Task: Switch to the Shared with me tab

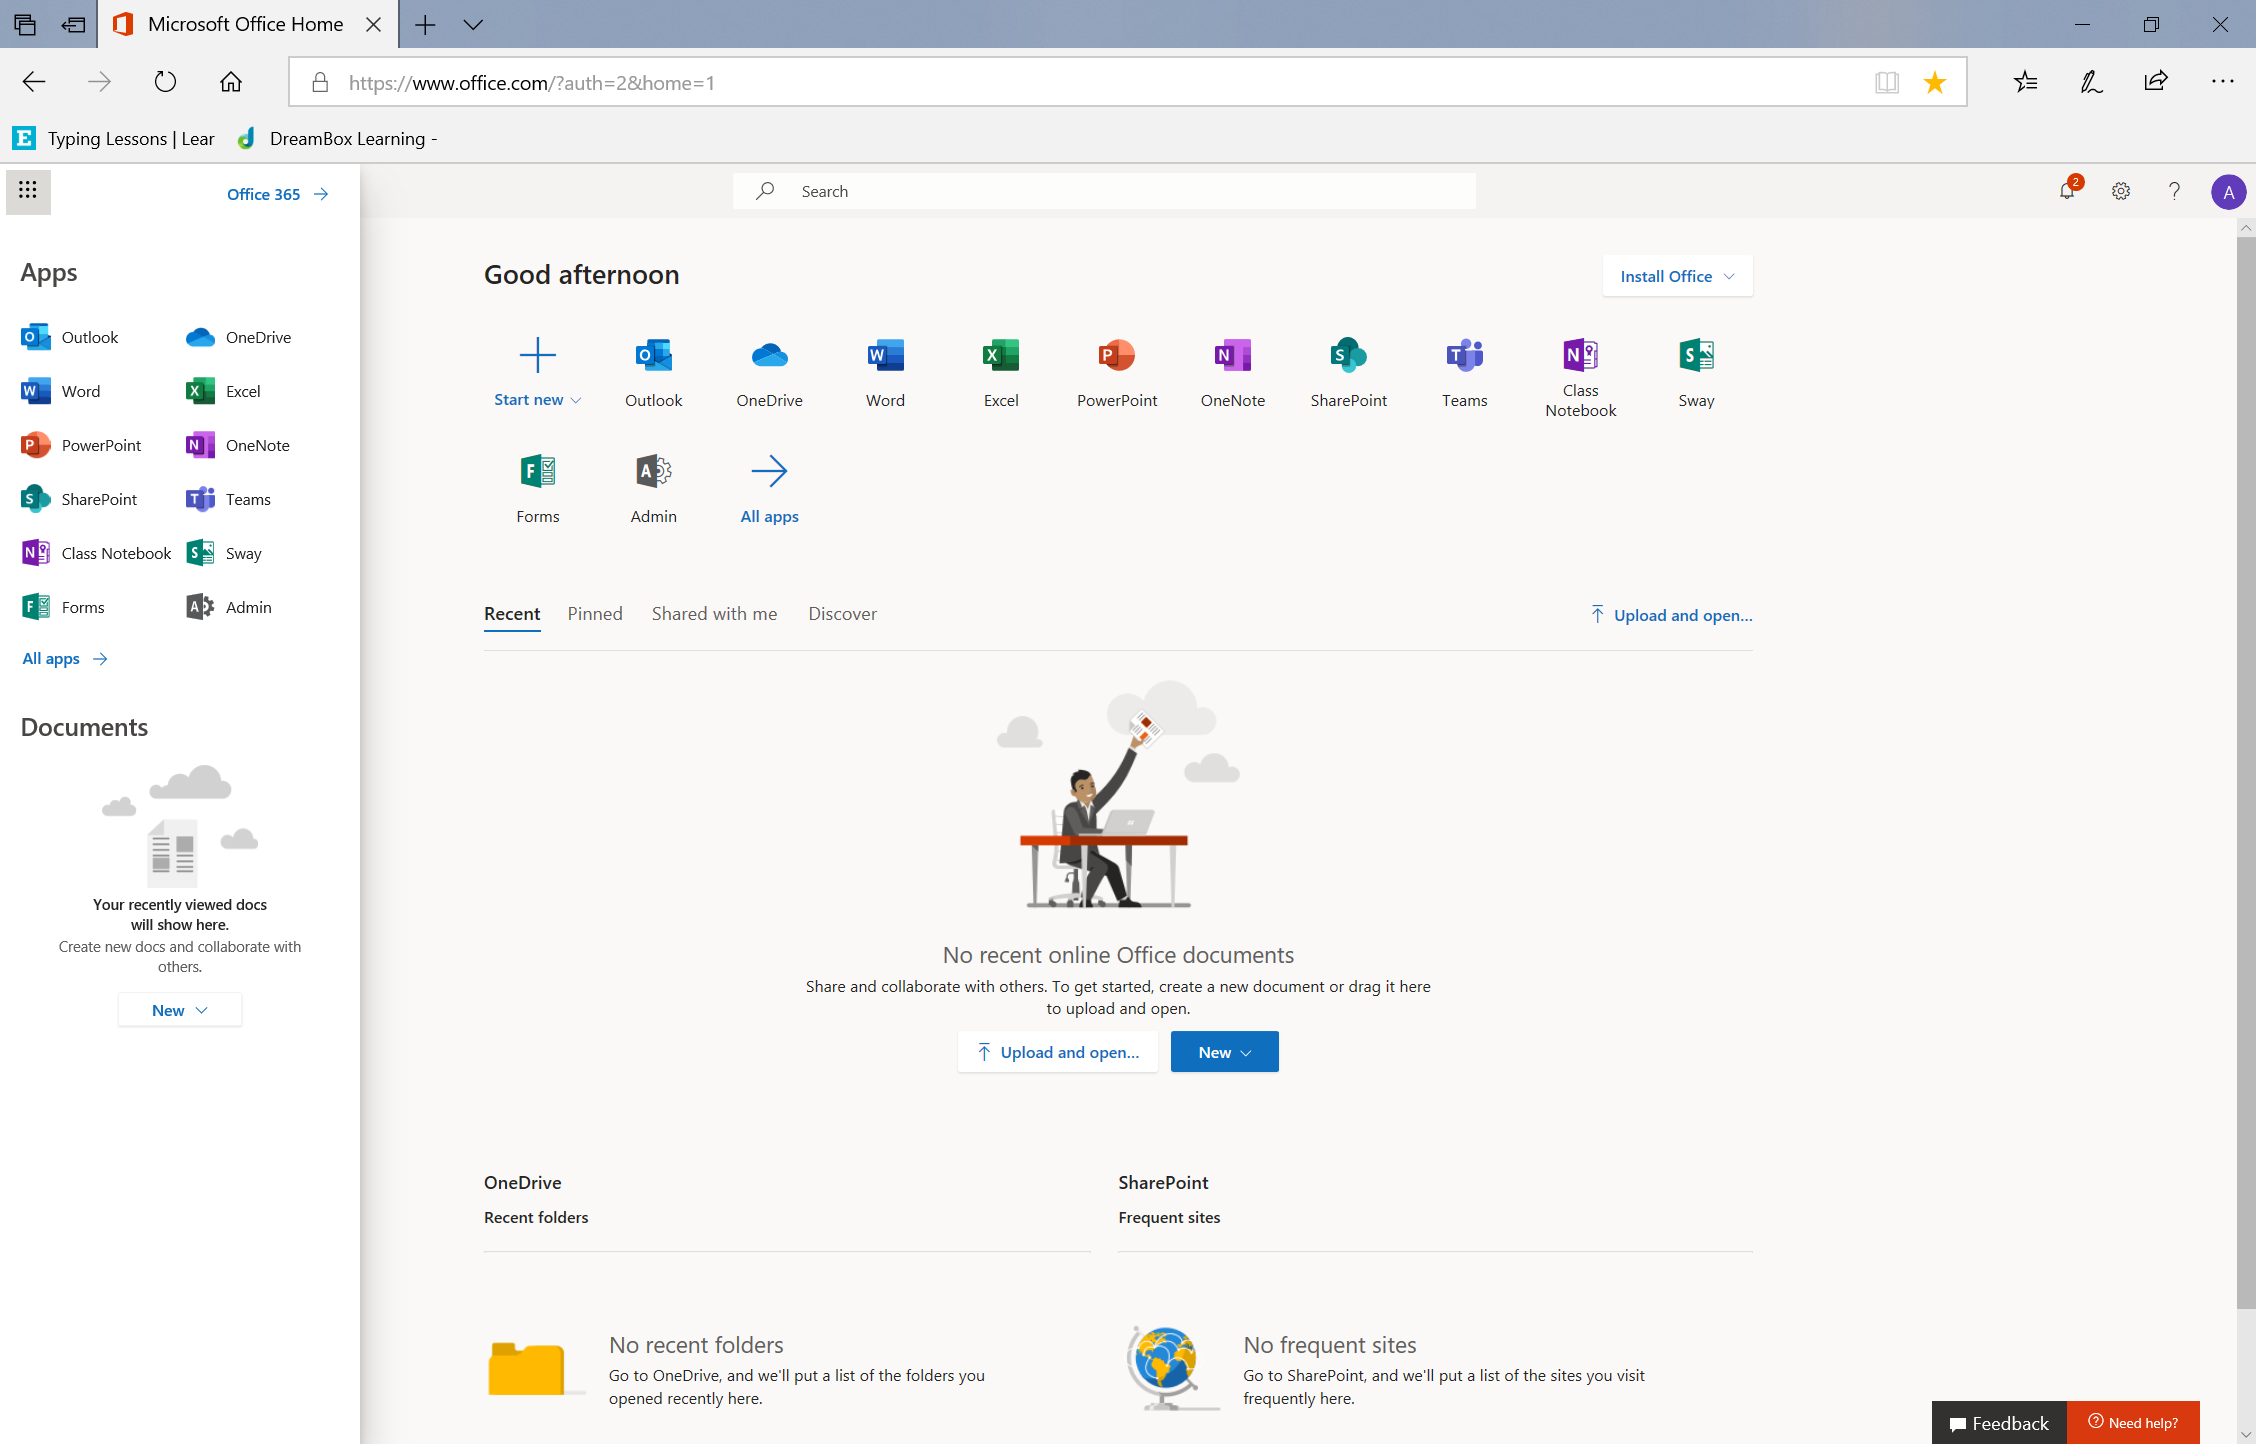Action: click(x=714, y=614)
